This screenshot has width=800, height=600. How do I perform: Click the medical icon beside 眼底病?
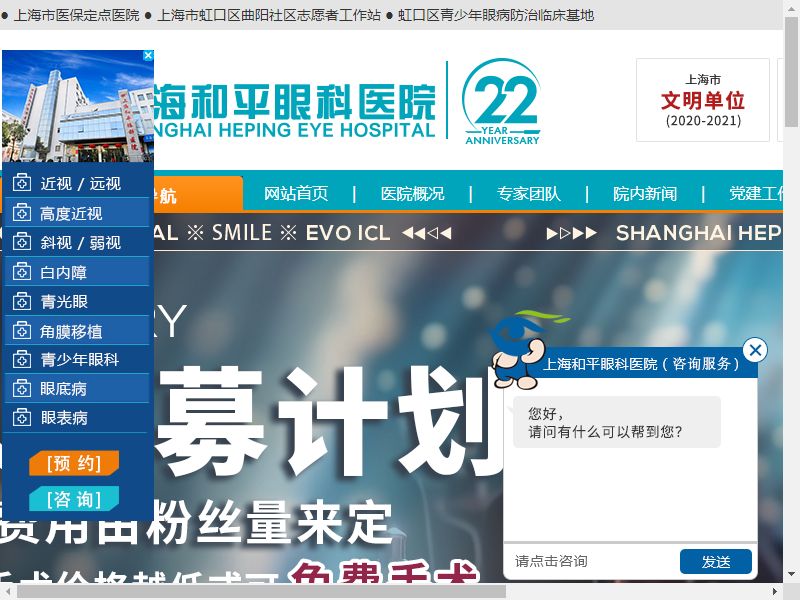click(x=21, y=388)
